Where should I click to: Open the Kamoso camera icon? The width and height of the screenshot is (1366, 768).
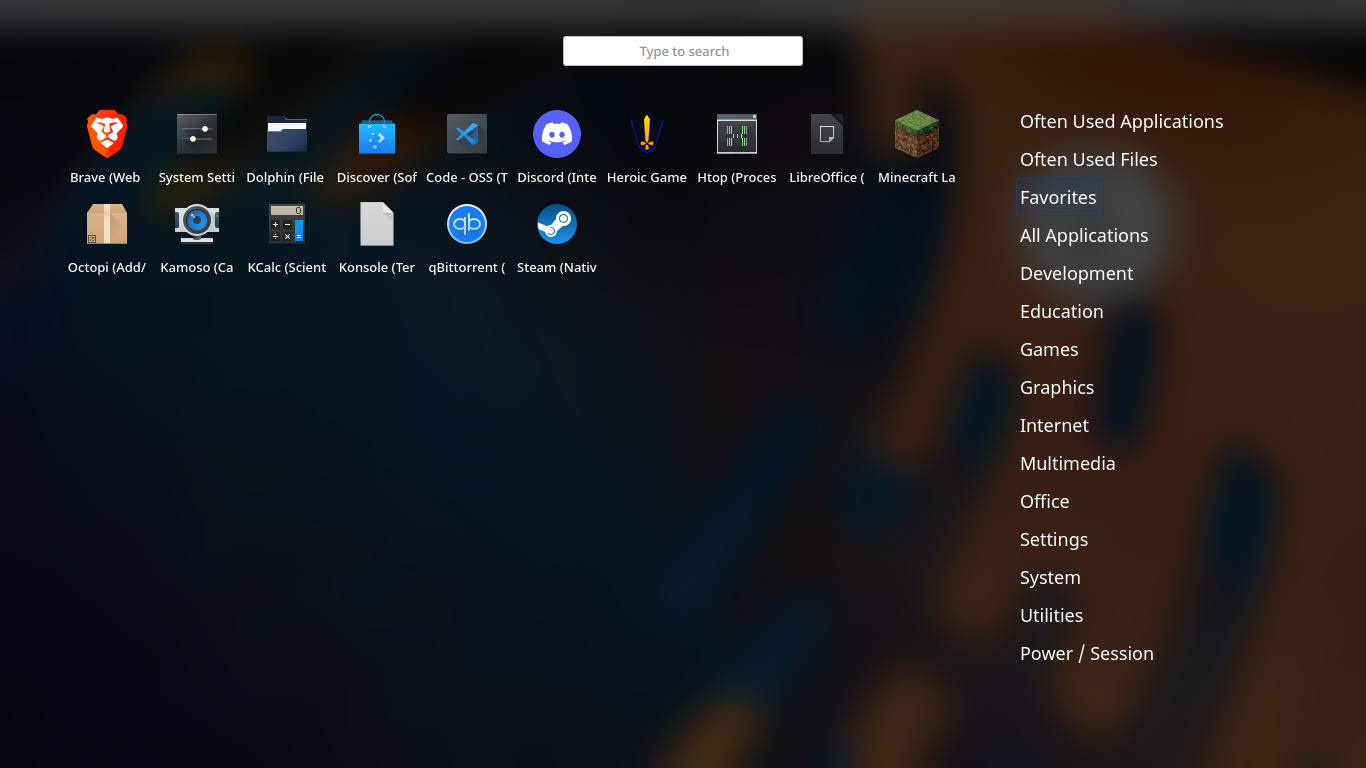click(x=197, y=224)
